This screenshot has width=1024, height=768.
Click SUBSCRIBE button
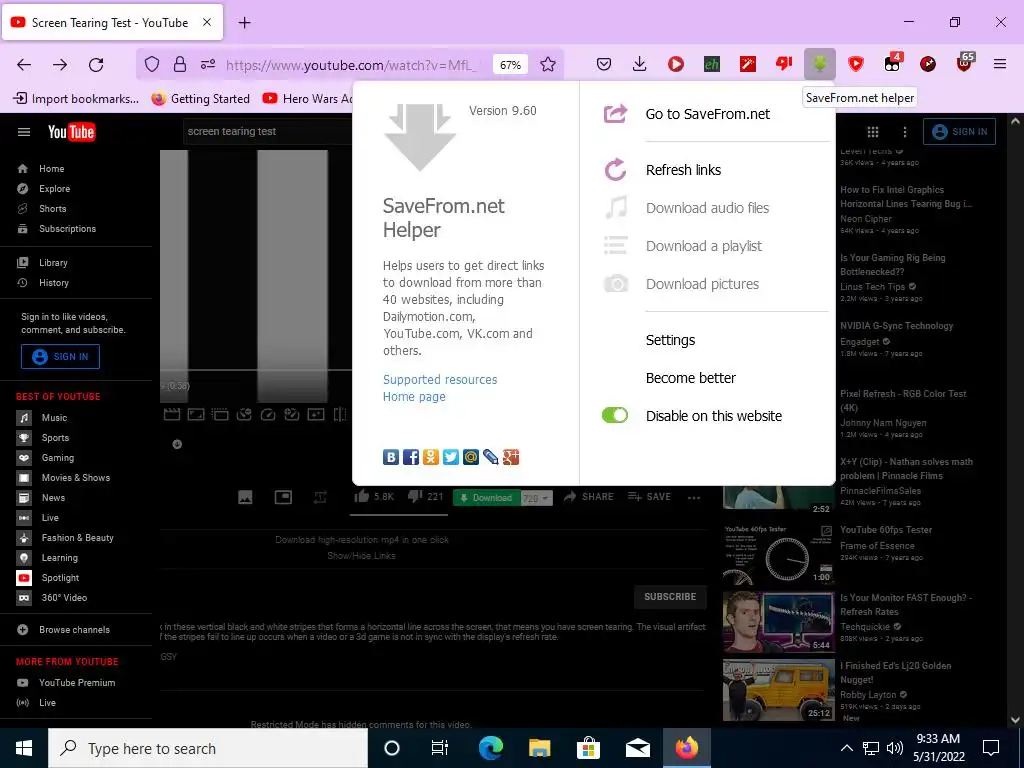click(x=670, y=597)
